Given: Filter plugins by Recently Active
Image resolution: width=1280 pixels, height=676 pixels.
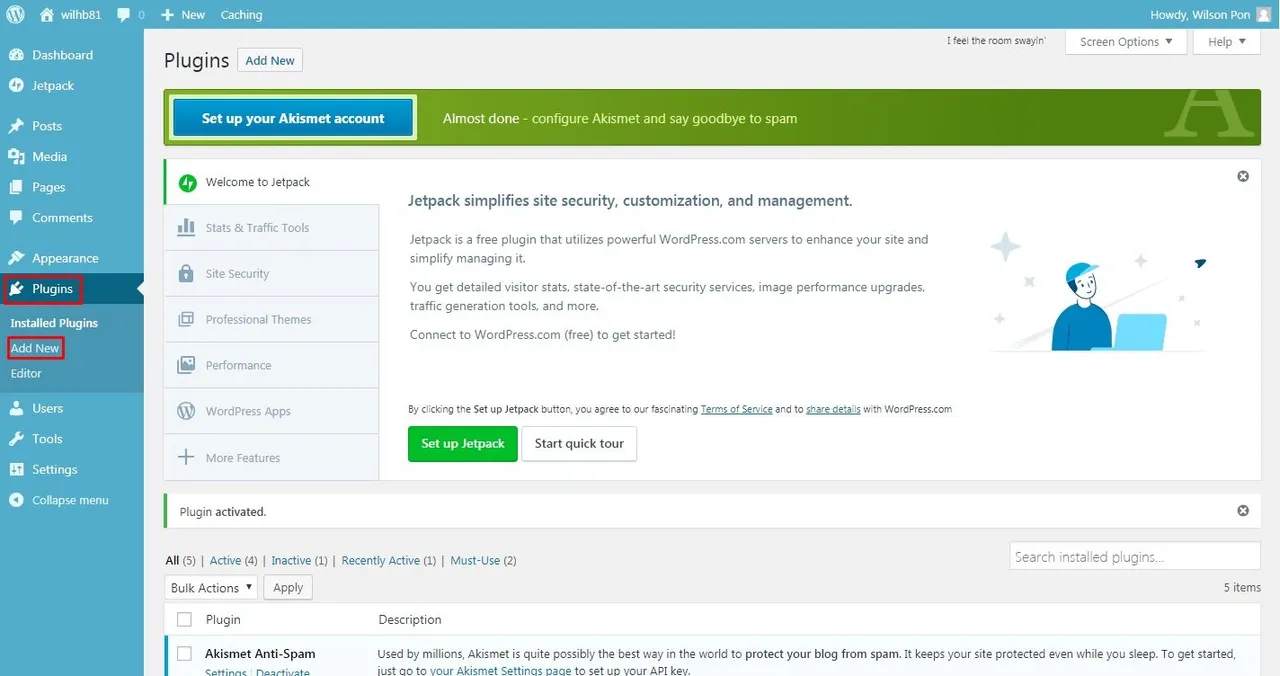Looking at the screenshot, I should pyautogui.click(x=380, y=561).
